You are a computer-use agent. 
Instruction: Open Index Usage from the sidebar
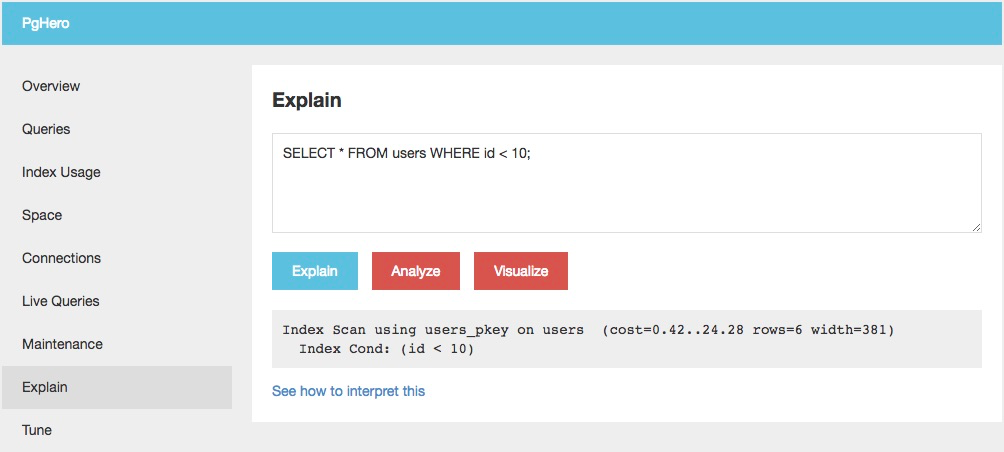61,172
